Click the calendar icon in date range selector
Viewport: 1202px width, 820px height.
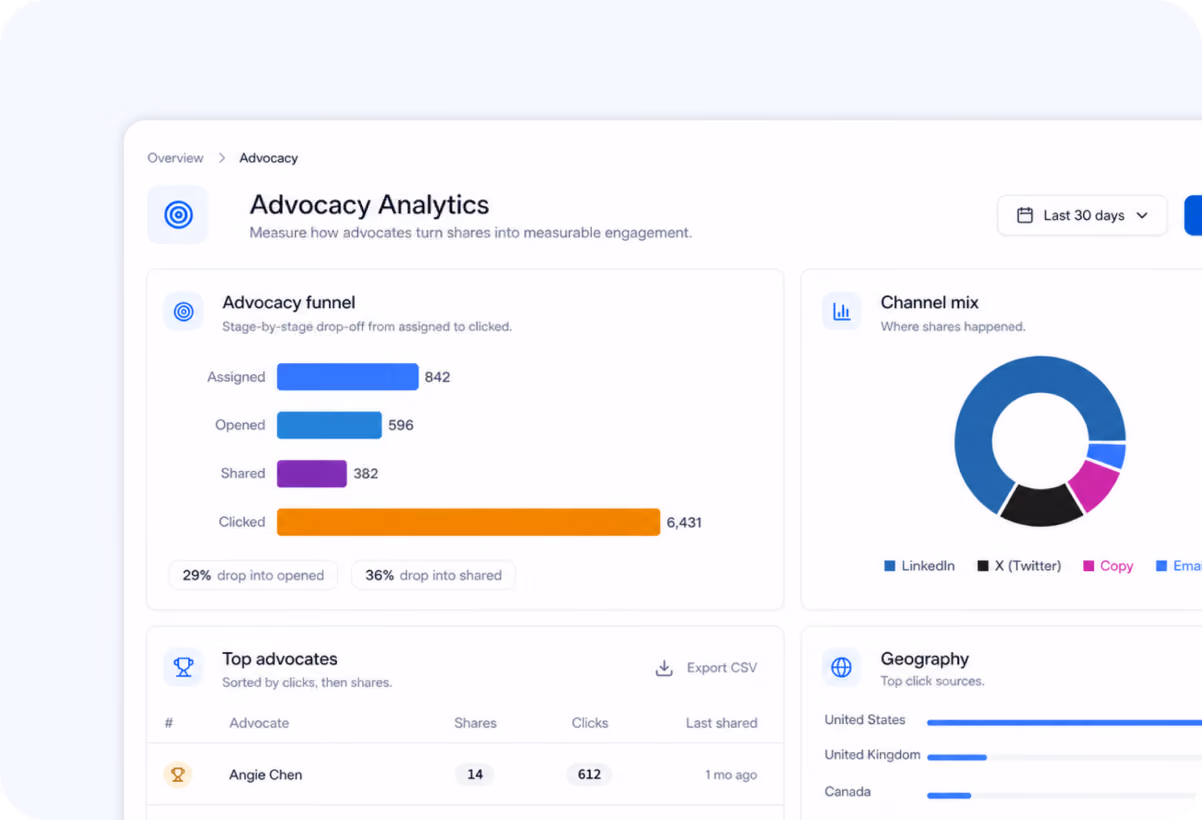(x=1025, y=215)
